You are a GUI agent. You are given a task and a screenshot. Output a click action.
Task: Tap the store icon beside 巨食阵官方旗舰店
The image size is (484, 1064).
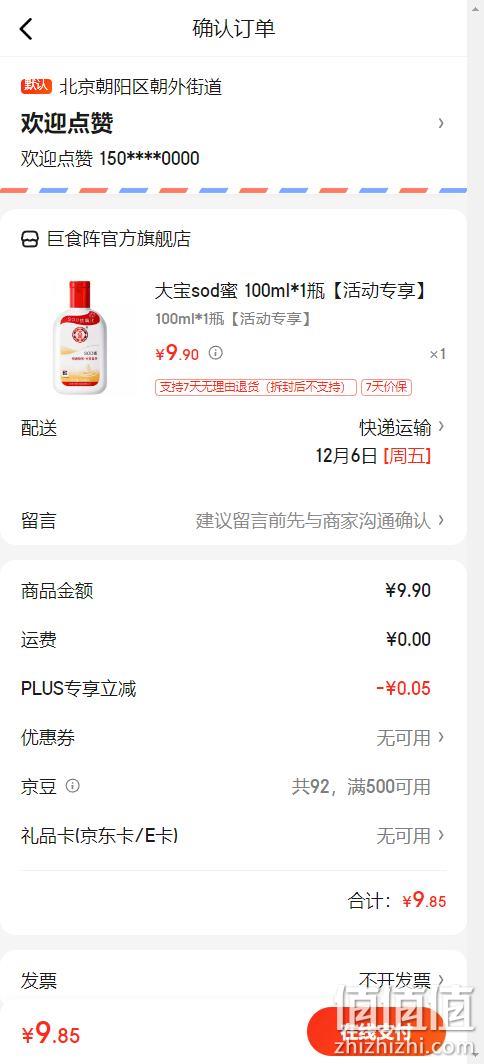[x=30, y=239]
